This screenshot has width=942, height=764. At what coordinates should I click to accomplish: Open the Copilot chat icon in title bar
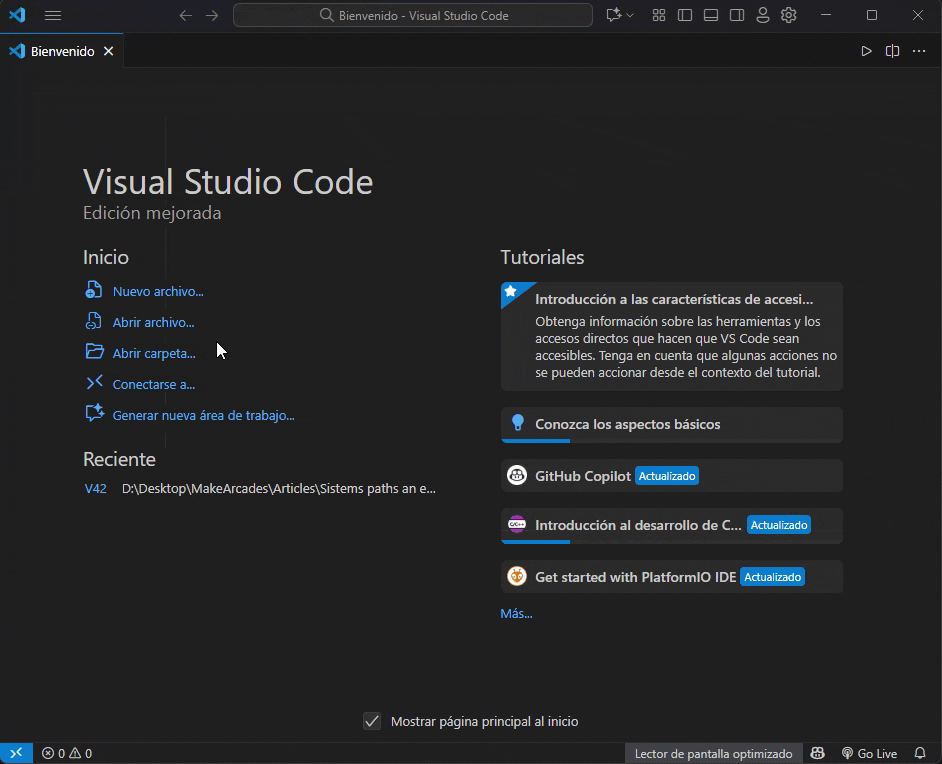coord(613,15)
